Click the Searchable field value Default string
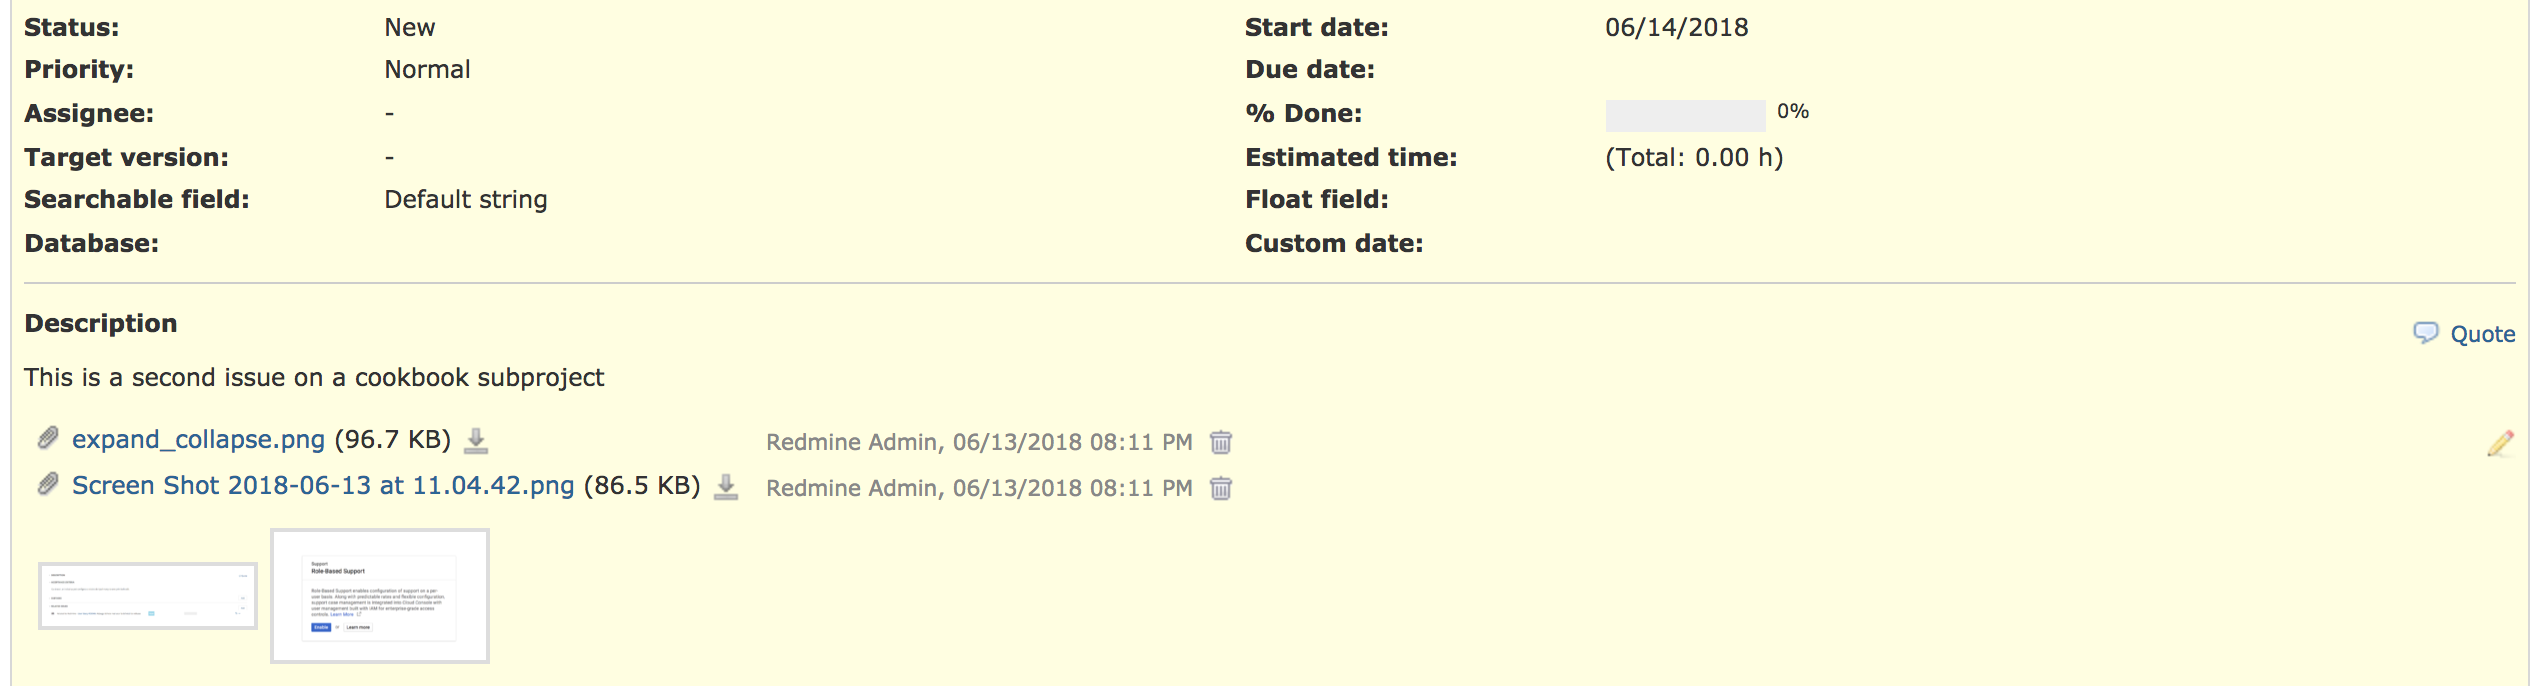Viewport: 2542px width, 686px height. (466, 200)
